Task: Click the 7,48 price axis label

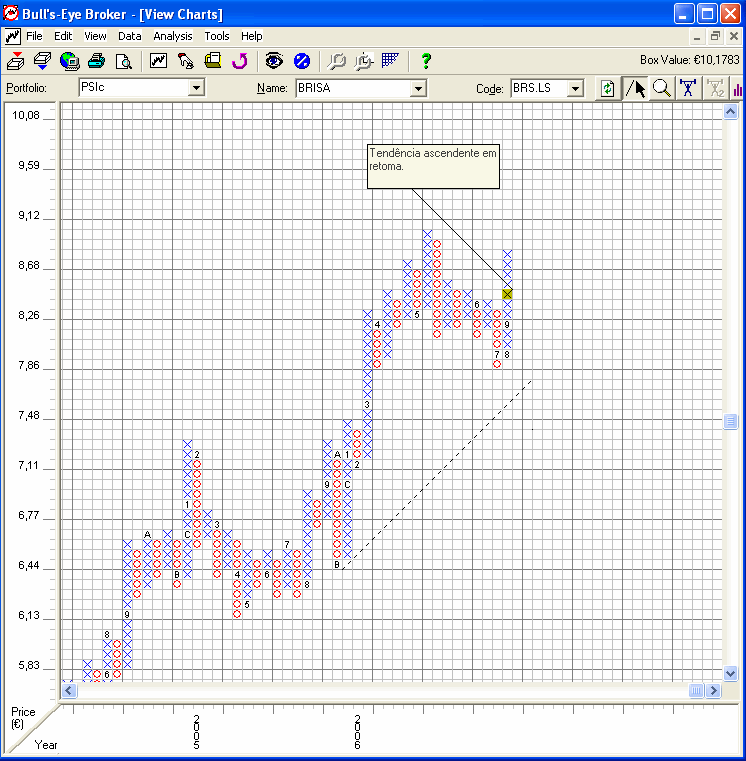Action: click(x=29, y=415)
